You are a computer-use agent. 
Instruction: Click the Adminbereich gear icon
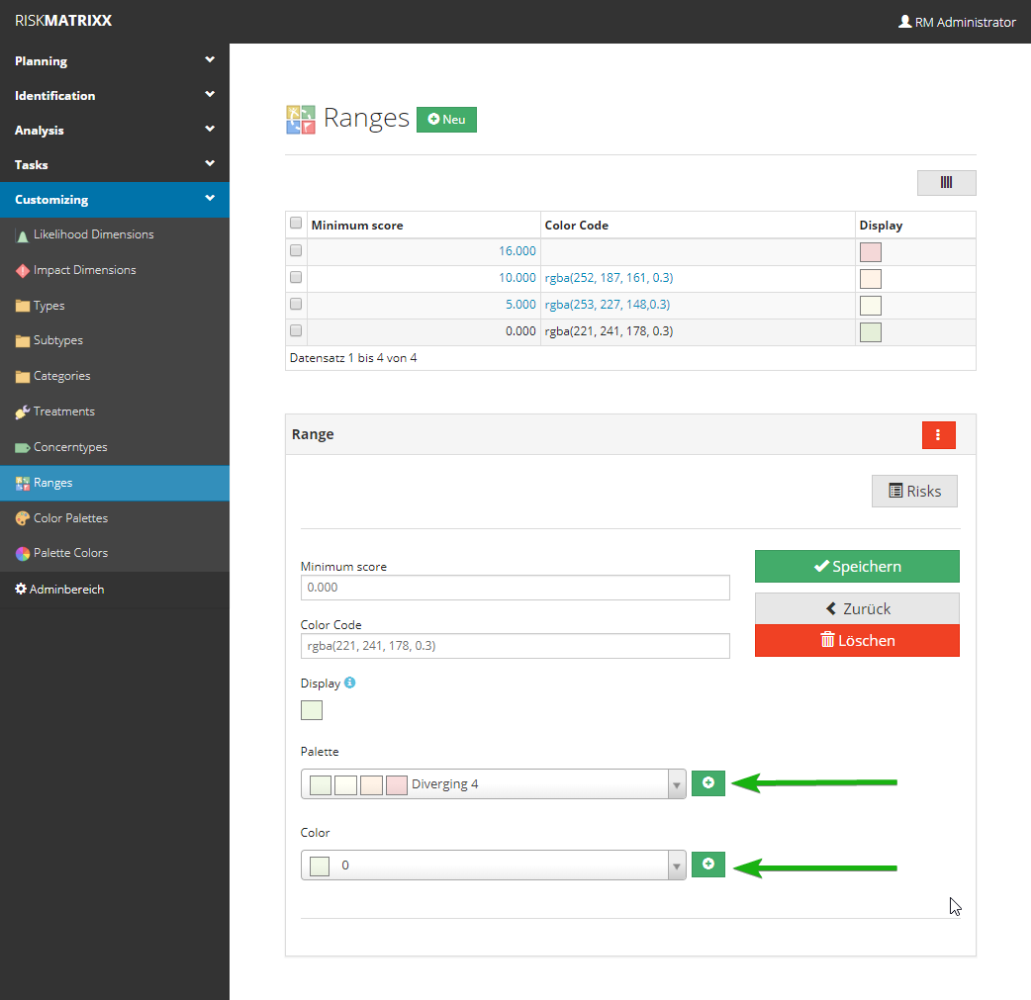(20, 589)
